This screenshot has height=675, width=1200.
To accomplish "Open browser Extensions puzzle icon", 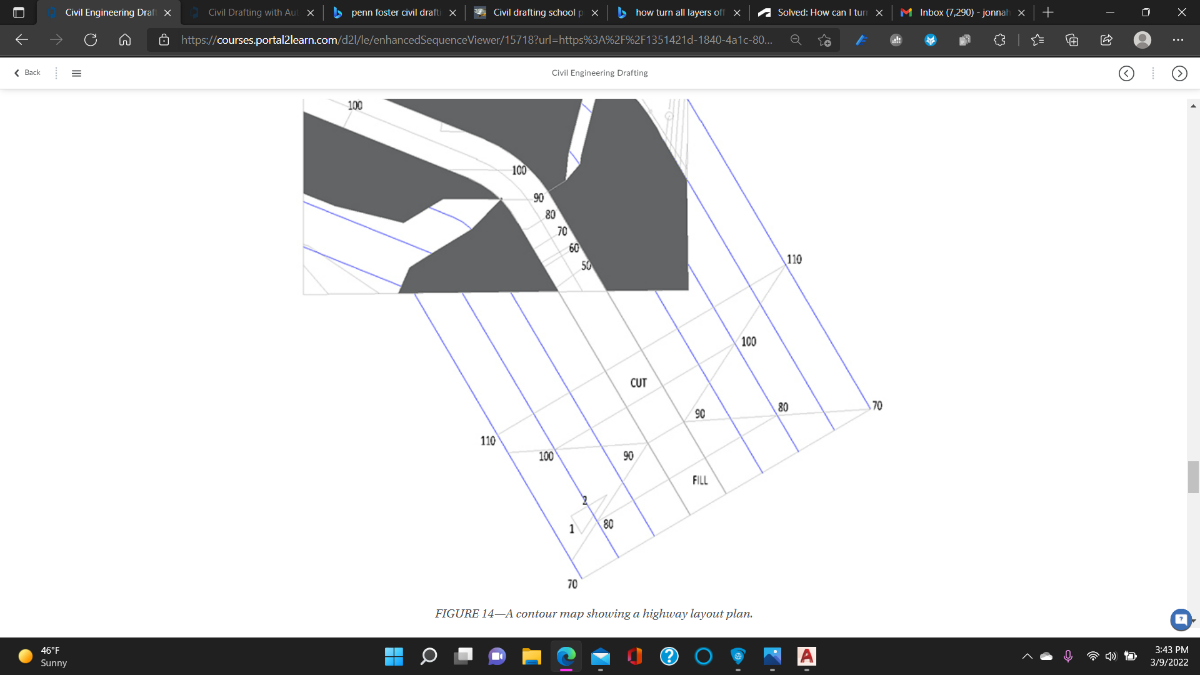I will [x=999, y=41].
